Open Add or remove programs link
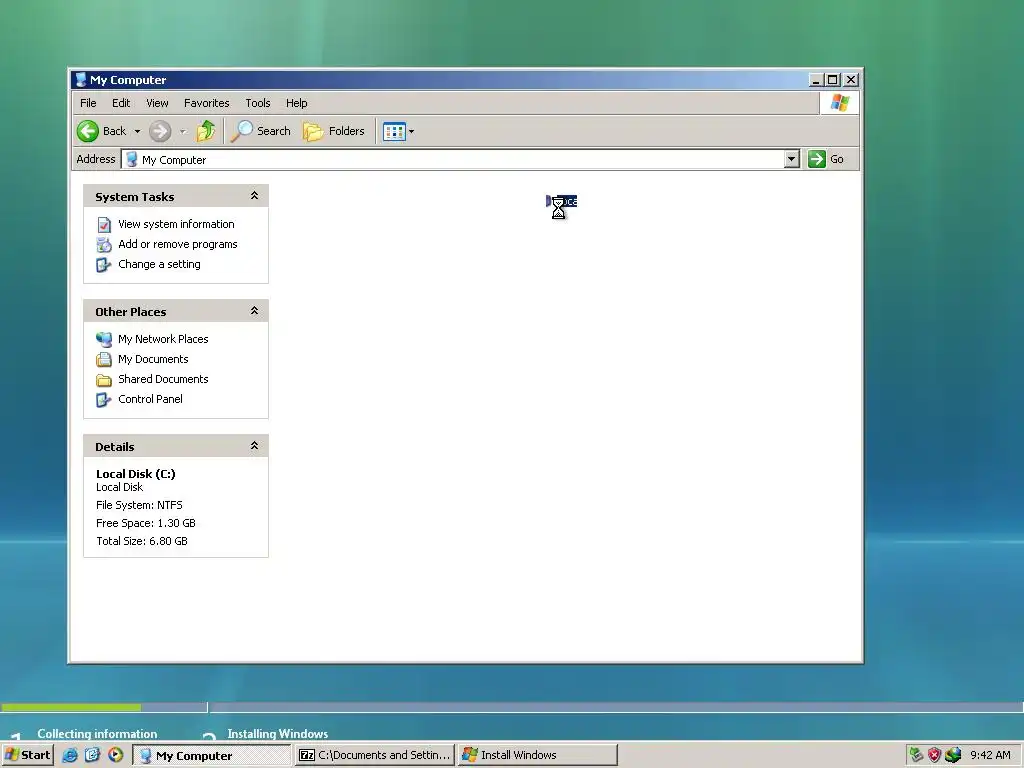 click(x=178, y=244)
